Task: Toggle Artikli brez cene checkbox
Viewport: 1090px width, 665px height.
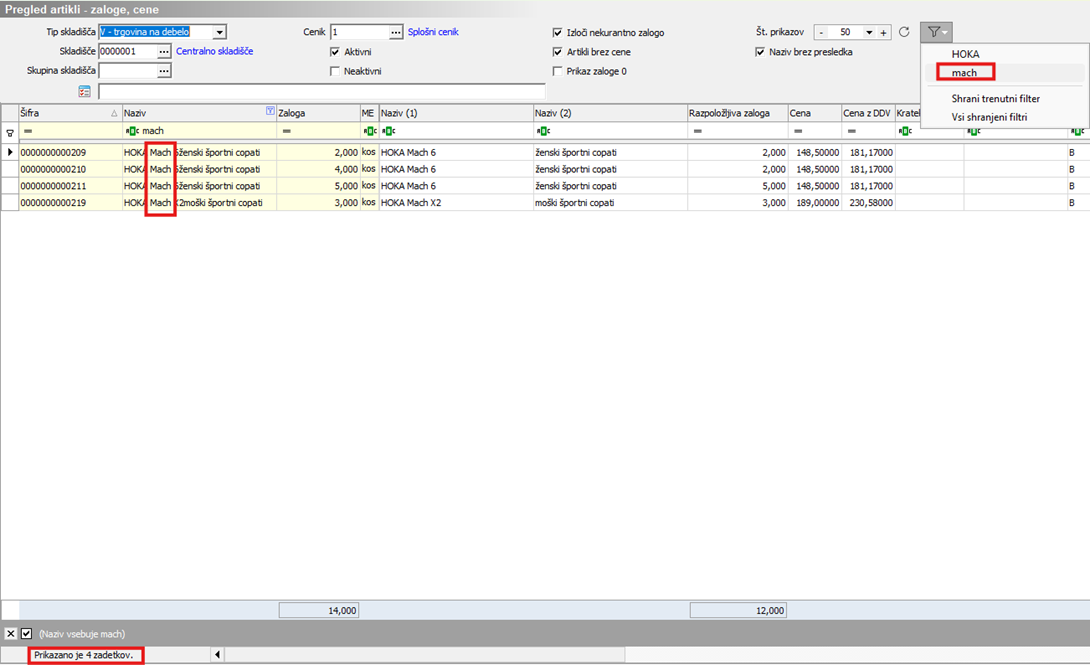Action: pyautogui.click(x=558, y=51)
